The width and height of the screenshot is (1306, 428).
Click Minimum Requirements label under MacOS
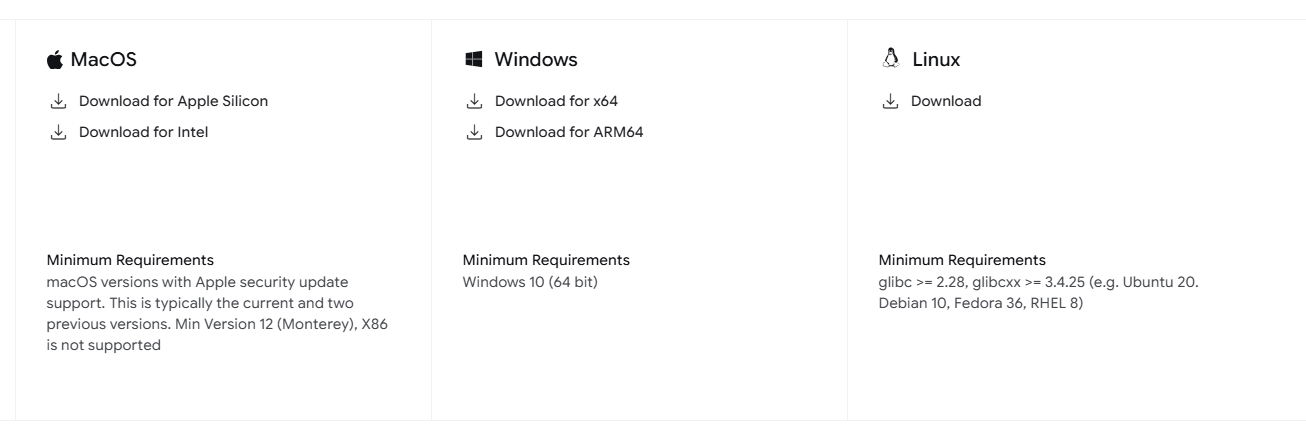pyautogui.click(x=130, y=260)
